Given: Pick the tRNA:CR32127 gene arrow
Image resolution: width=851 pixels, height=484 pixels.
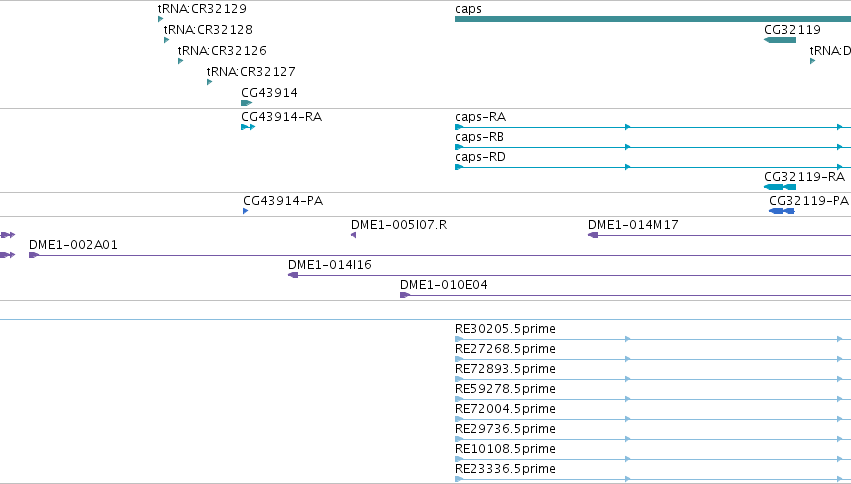Looking at the screenshot, I should pos(209,82).
